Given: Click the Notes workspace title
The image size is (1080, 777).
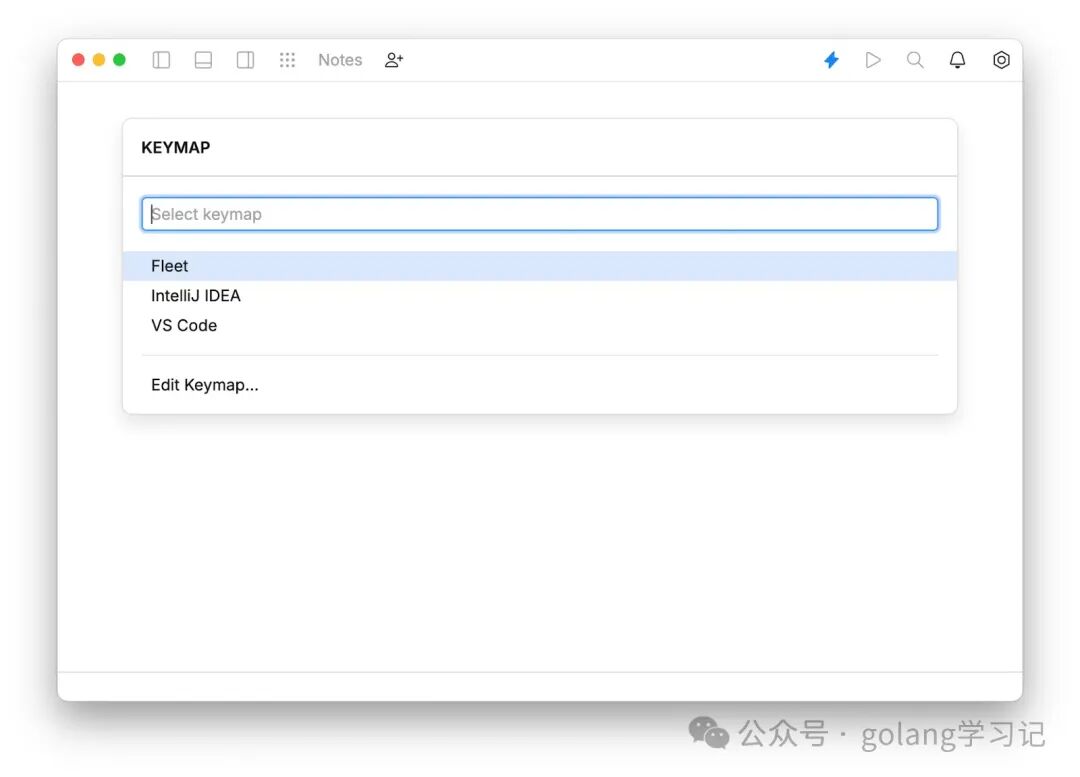Looking at the screenshot, I should click(x=340, y=60).
